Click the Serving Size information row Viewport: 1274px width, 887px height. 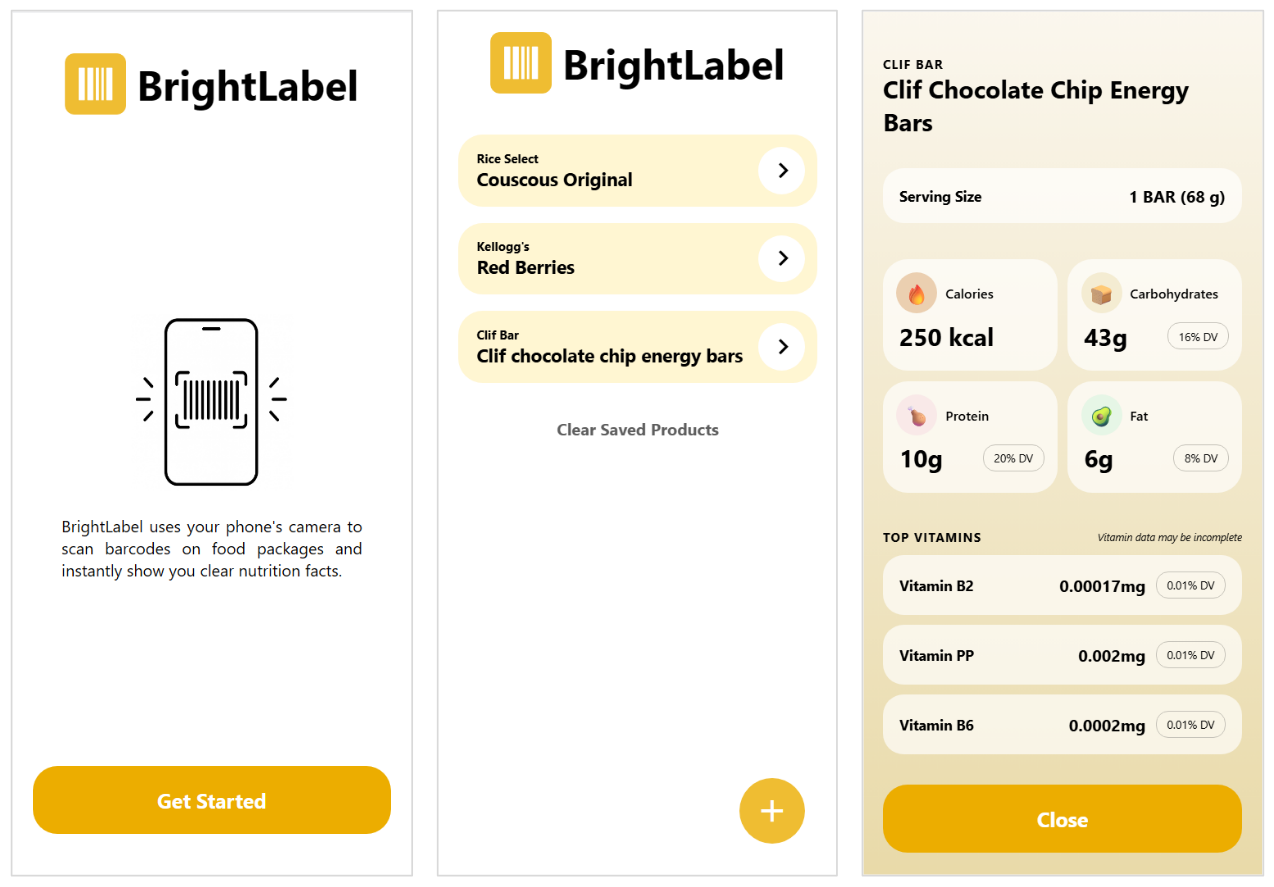(1061, 195)
